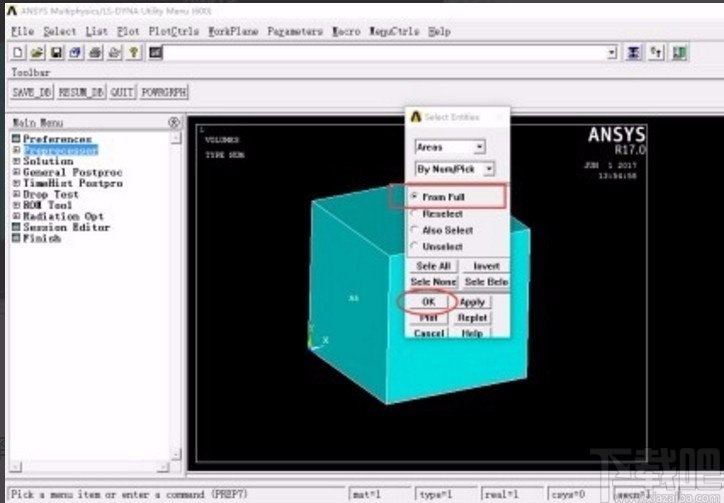
Task: Click the Sele All button
Action: click(433, 266)
